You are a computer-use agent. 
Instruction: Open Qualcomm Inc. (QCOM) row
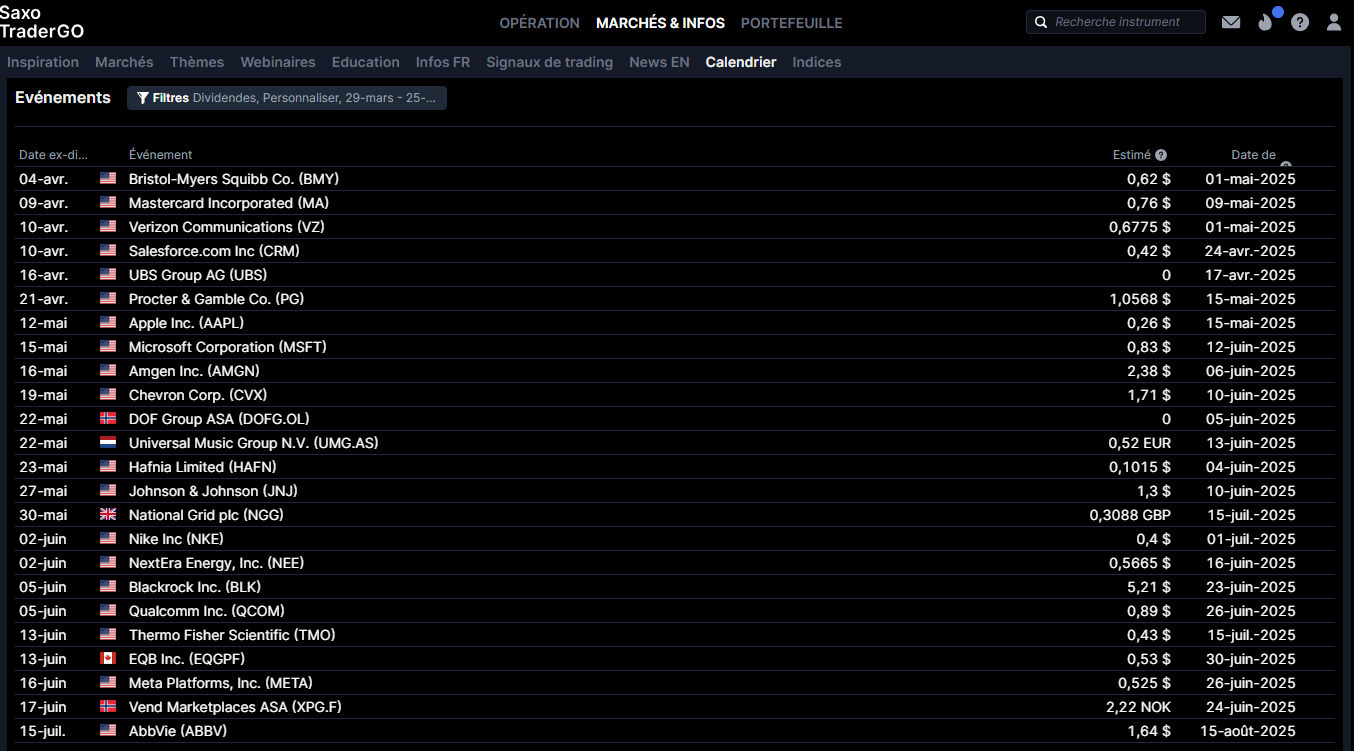675,611
